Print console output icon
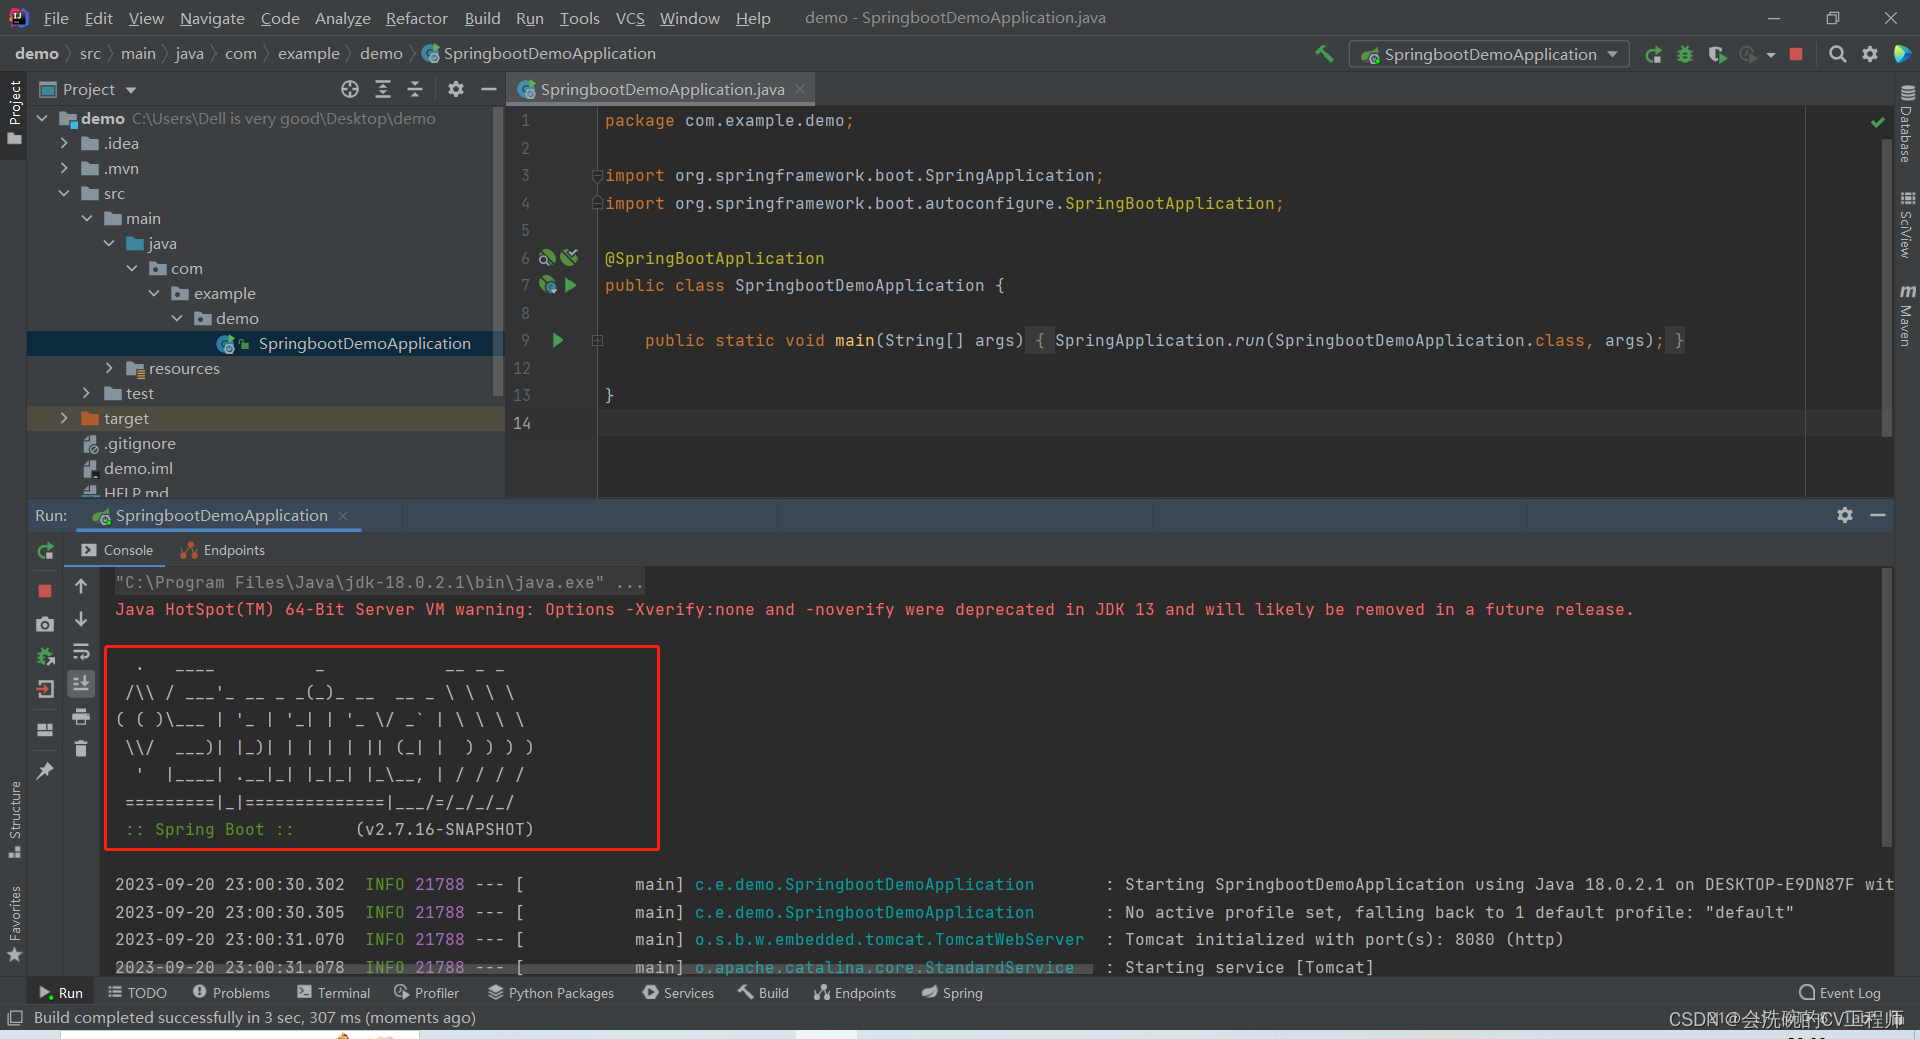 [81, 716]
